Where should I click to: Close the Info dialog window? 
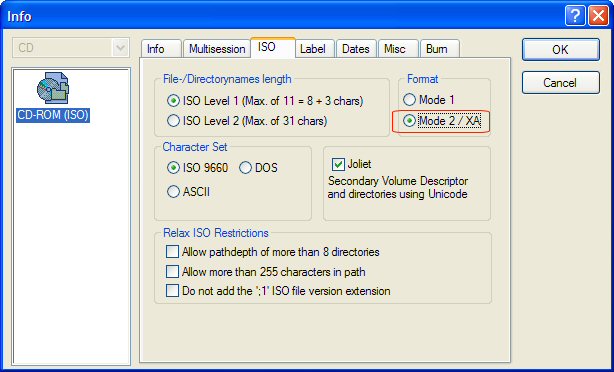[599, 16]
